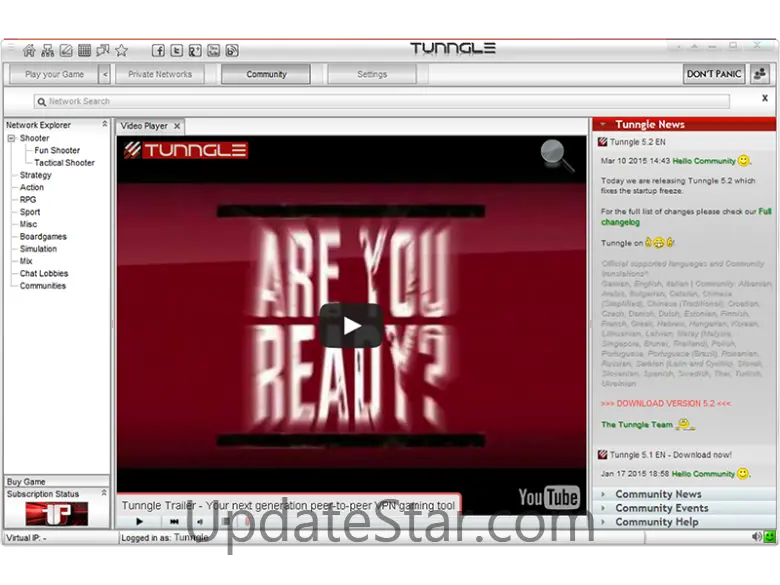Click DOWNLOAD VERSION 5.2 link
The width and height of the screenshot is (780, 585).
666,403
